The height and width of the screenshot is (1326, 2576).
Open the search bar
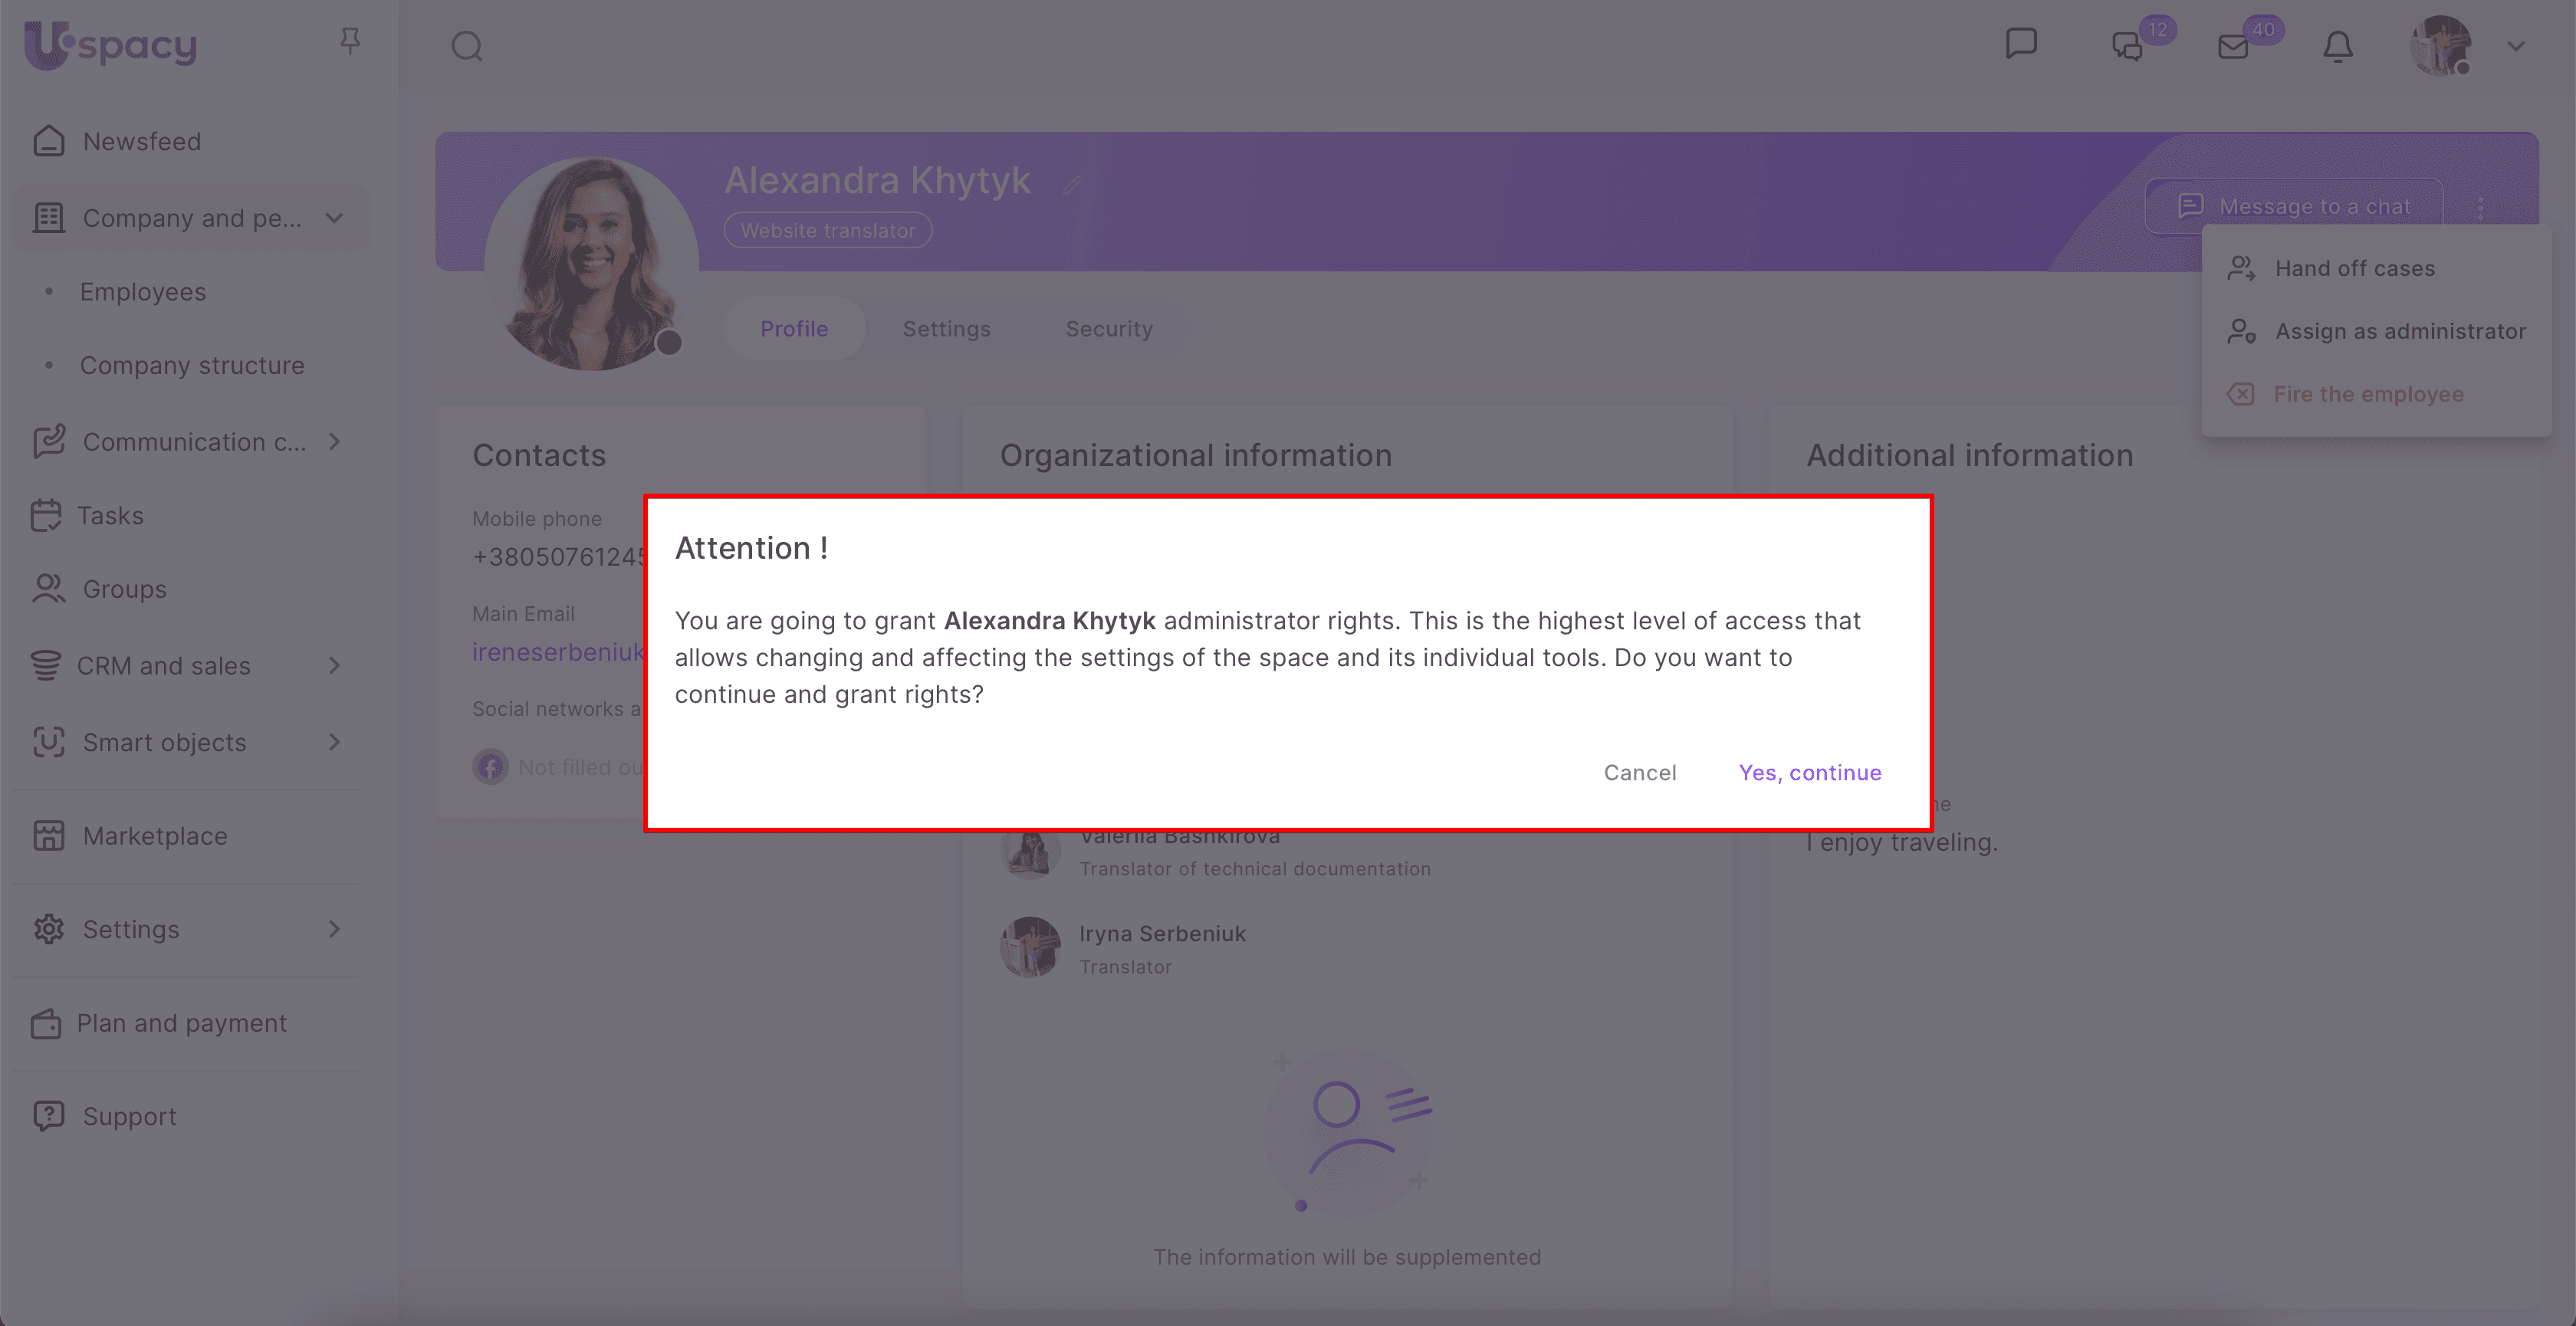tap(466, 46)
